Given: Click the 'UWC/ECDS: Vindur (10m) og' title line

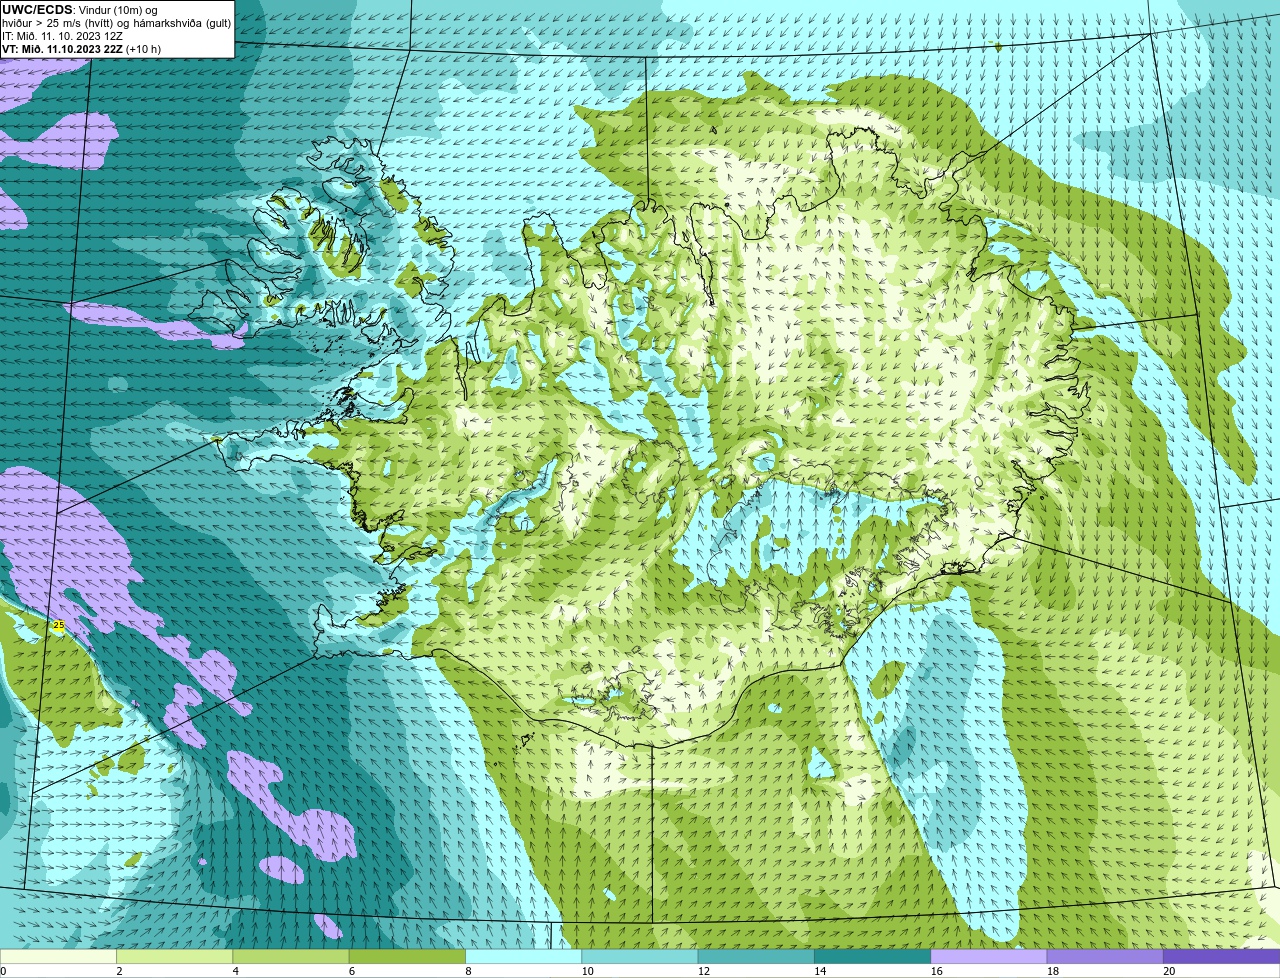Looking at the screenshot, I should (80, 10).
